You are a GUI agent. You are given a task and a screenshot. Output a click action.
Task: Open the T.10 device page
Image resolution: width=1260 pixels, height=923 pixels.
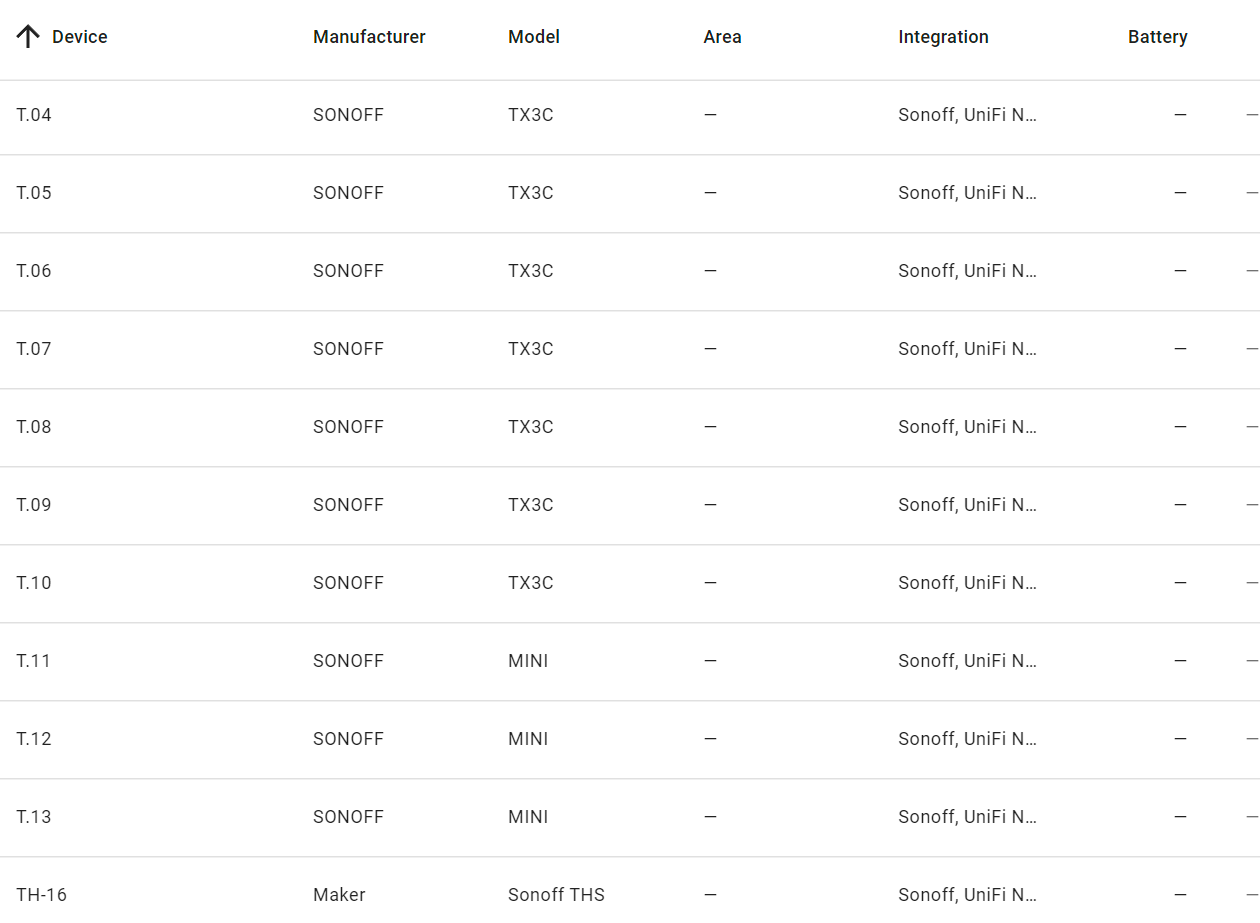(x=34, y=583)
